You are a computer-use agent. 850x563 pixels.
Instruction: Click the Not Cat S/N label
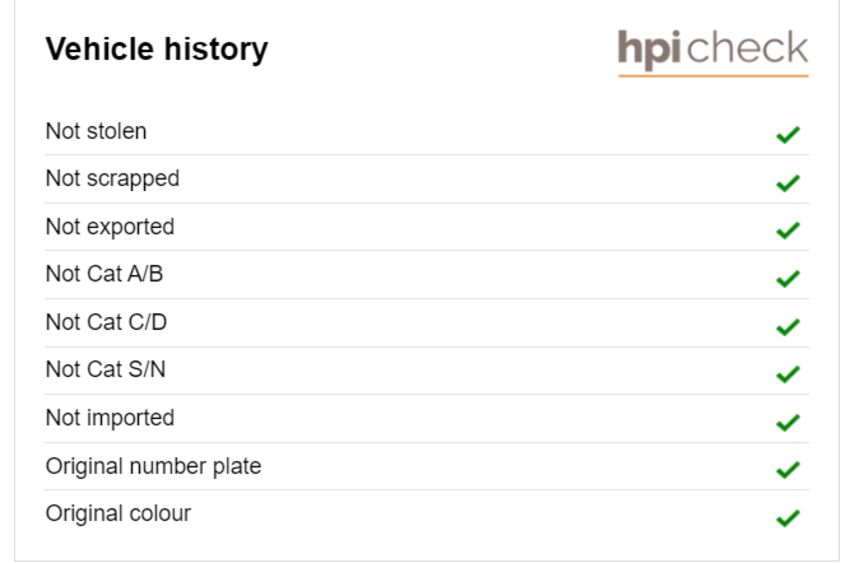point(106,370)
